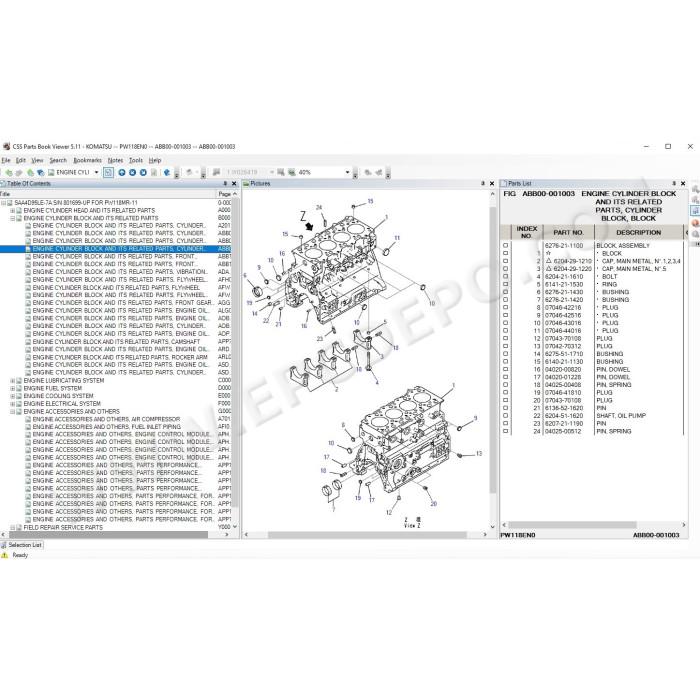Click the first blue round navigation icon
Image resolution: width=700 pixels, height=700 pixels.
coord(122,172)
